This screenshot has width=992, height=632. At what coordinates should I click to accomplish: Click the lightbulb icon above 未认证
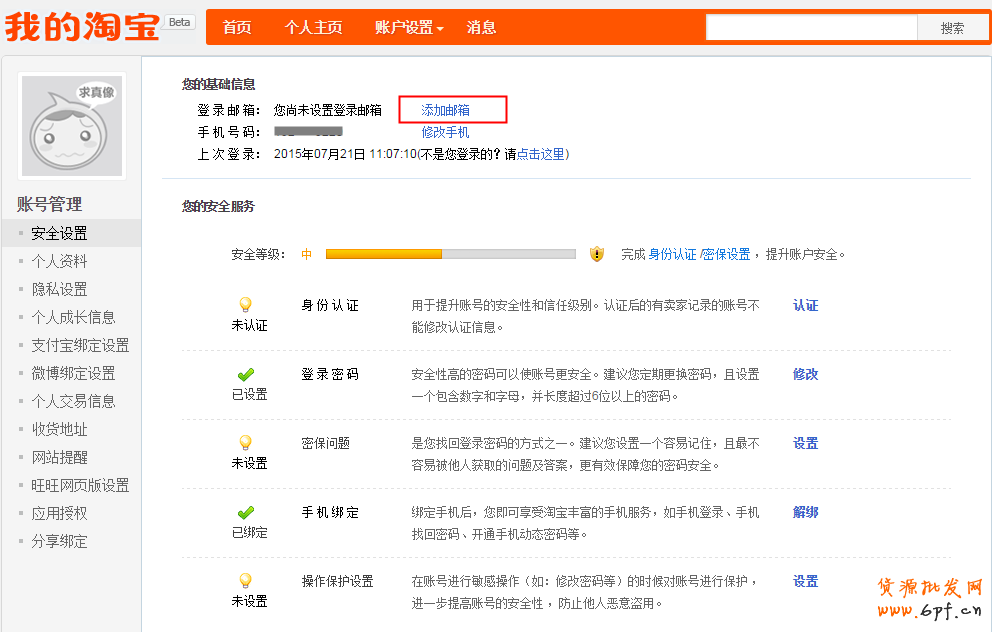[x=245, y=305]
